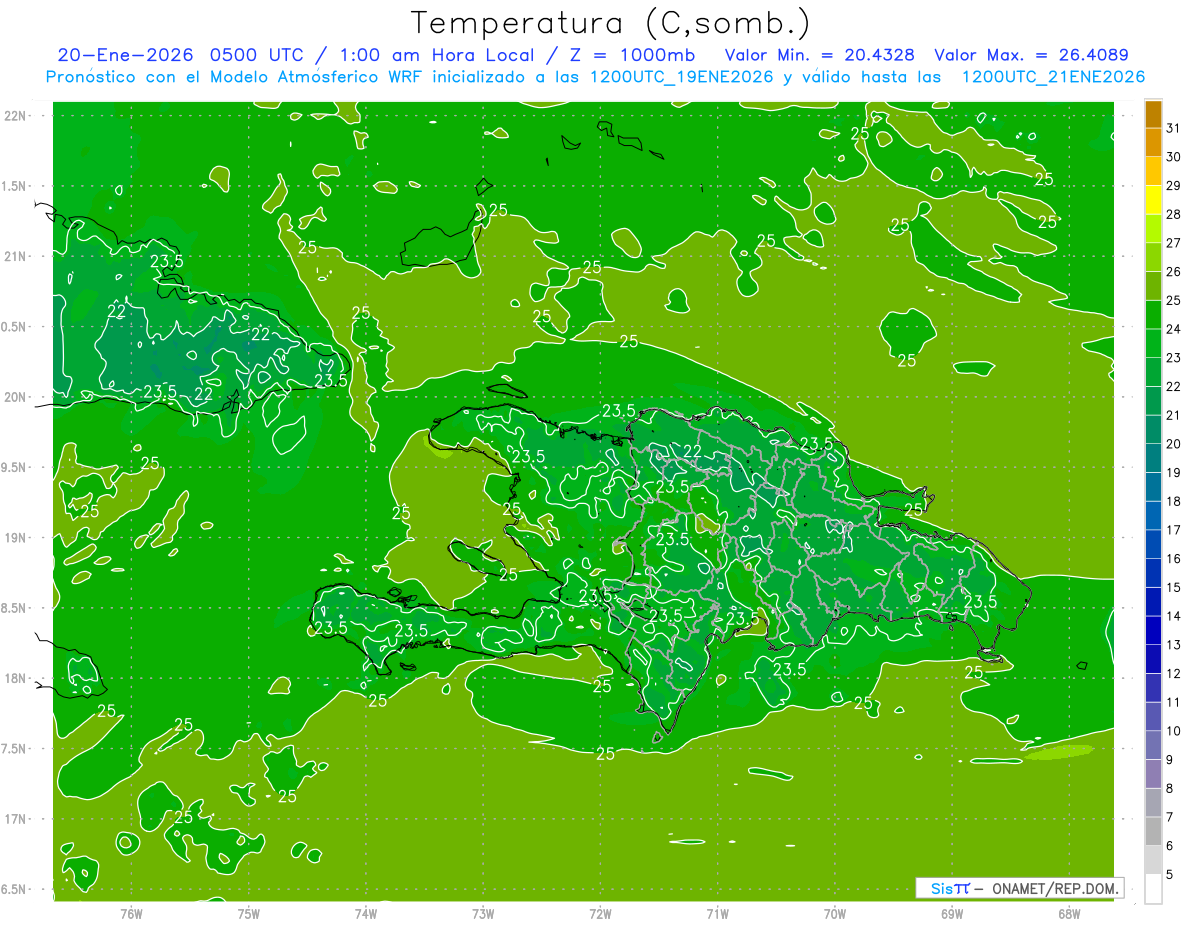
Task: Click the "68W" longitude axis label
Action: (1069, 913)
